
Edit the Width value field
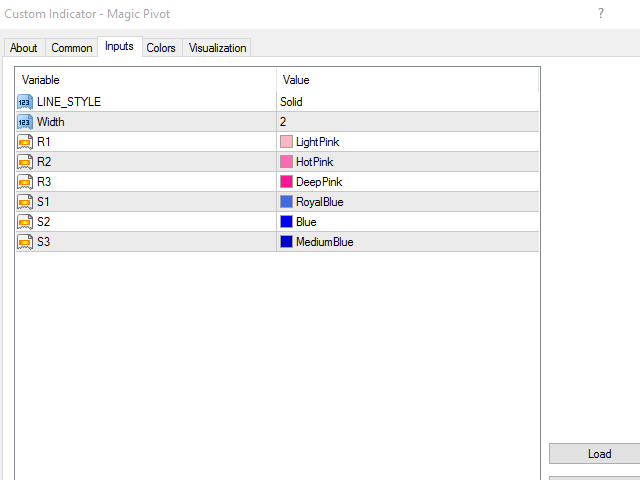click(x=408, y=122)
